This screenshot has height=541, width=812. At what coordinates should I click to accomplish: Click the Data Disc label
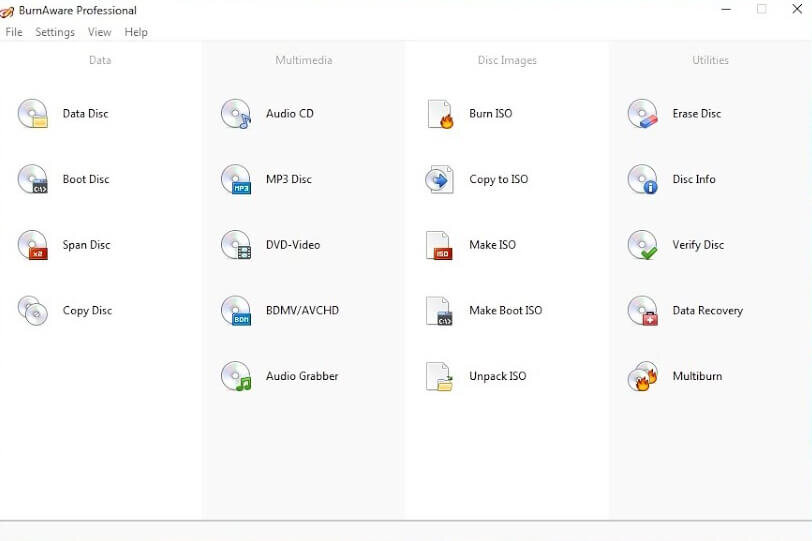85,113
